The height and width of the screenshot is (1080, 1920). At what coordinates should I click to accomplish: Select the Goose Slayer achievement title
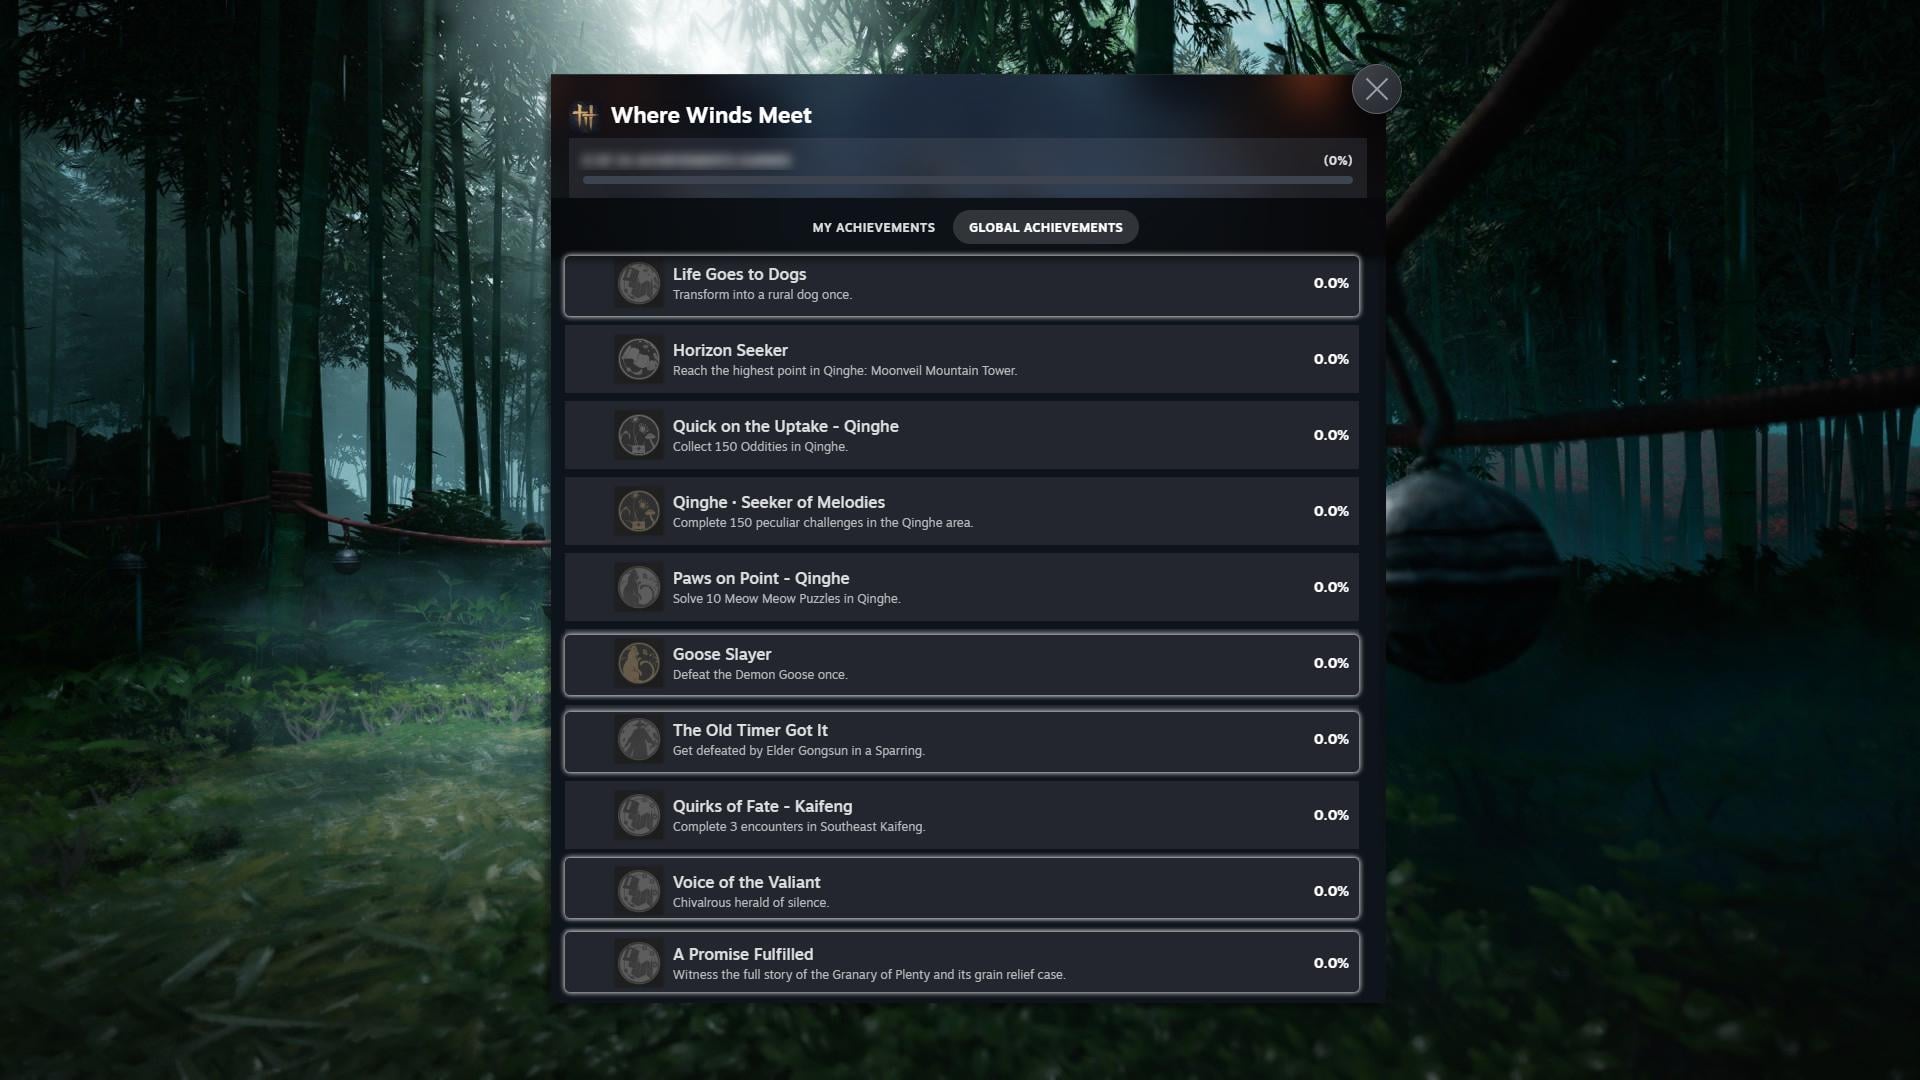point(722,654)
